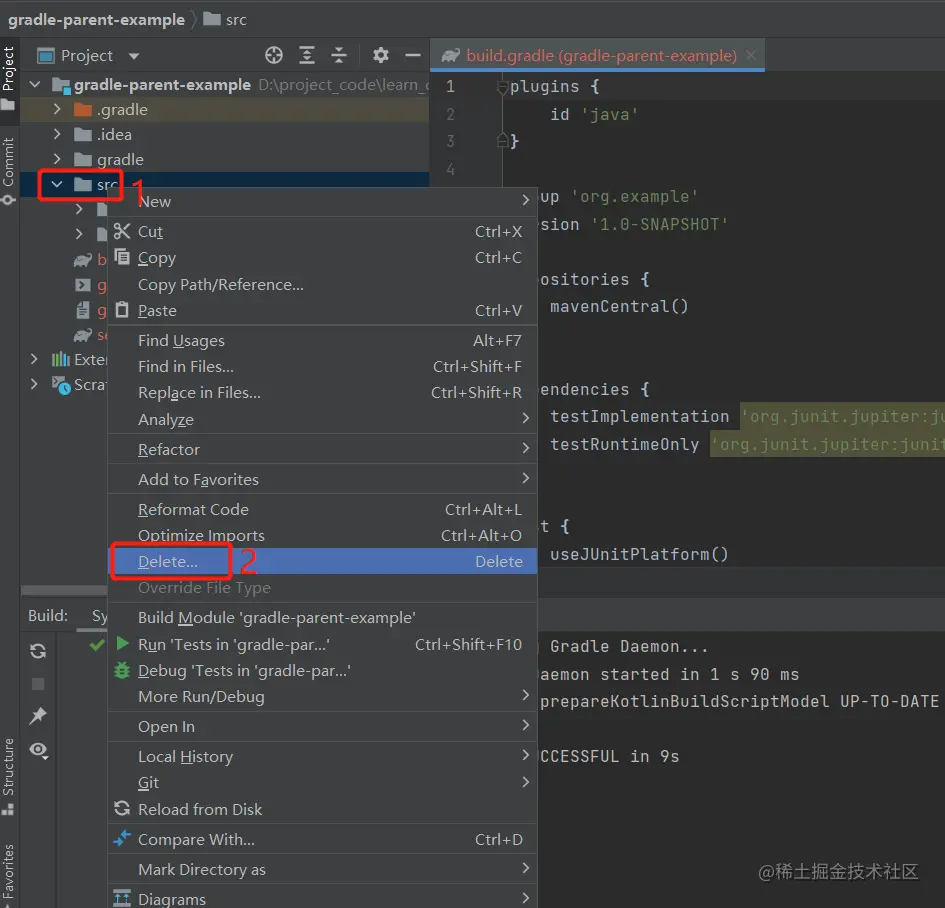Click the Build panel stop icon
945x908 pixels.
click(x=38, y=684)
